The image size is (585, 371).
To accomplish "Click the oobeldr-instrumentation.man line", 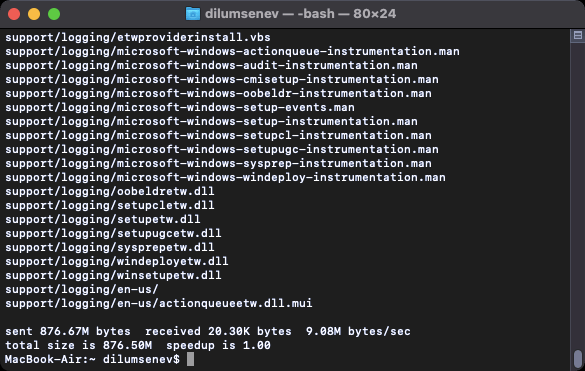I will coord(218,93).
